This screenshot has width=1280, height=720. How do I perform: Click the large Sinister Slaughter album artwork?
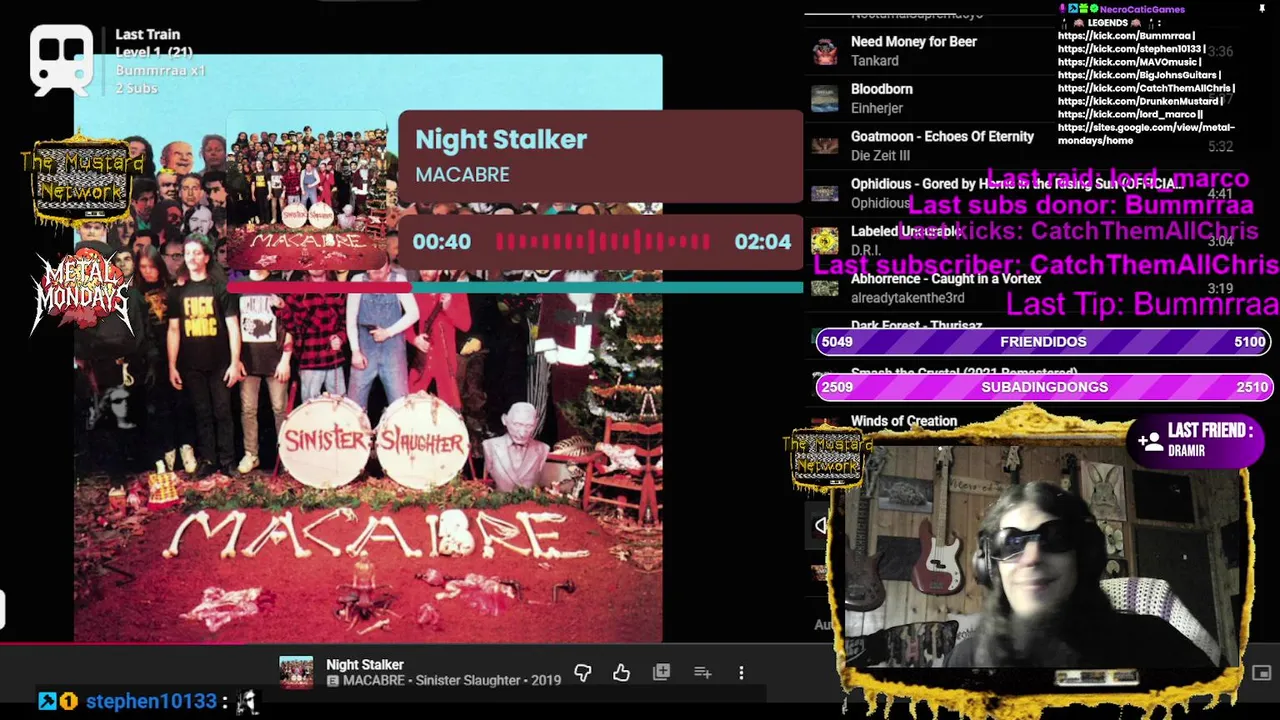tap(368, 348)
